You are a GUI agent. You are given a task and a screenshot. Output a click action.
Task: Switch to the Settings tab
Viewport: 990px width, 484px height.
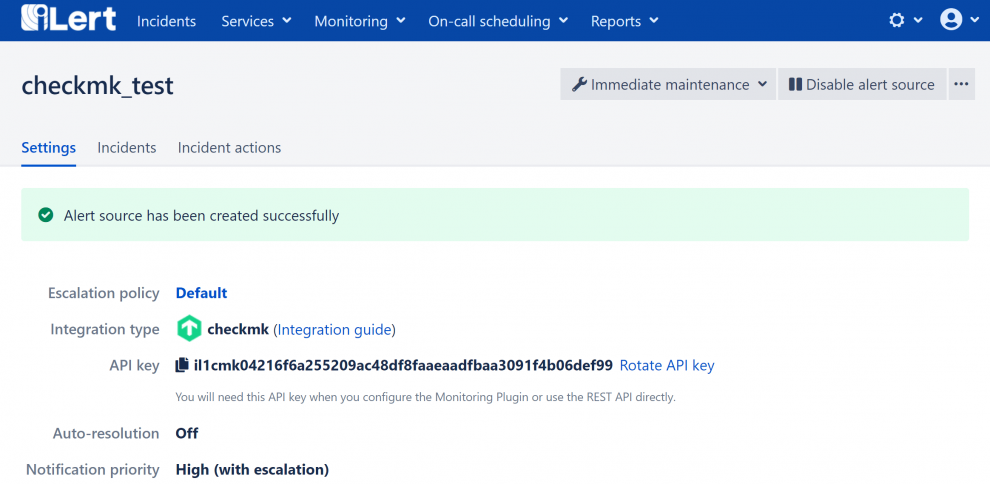49,148
